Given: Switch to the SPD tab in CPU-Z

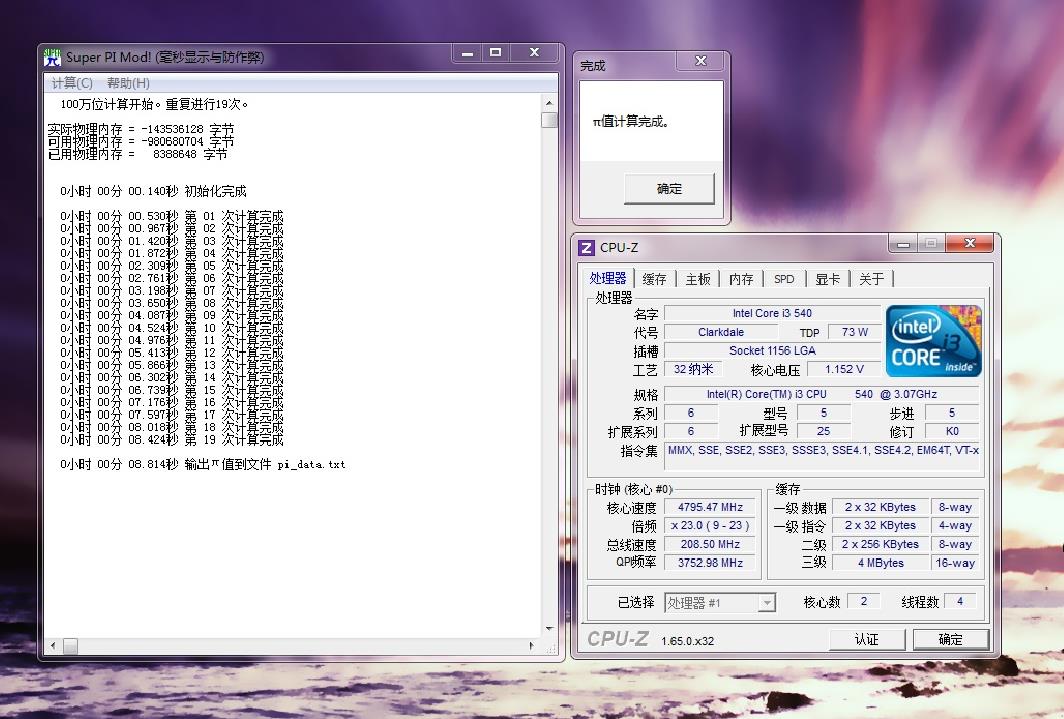Looking at the screenshot, I should click(784, 279).
